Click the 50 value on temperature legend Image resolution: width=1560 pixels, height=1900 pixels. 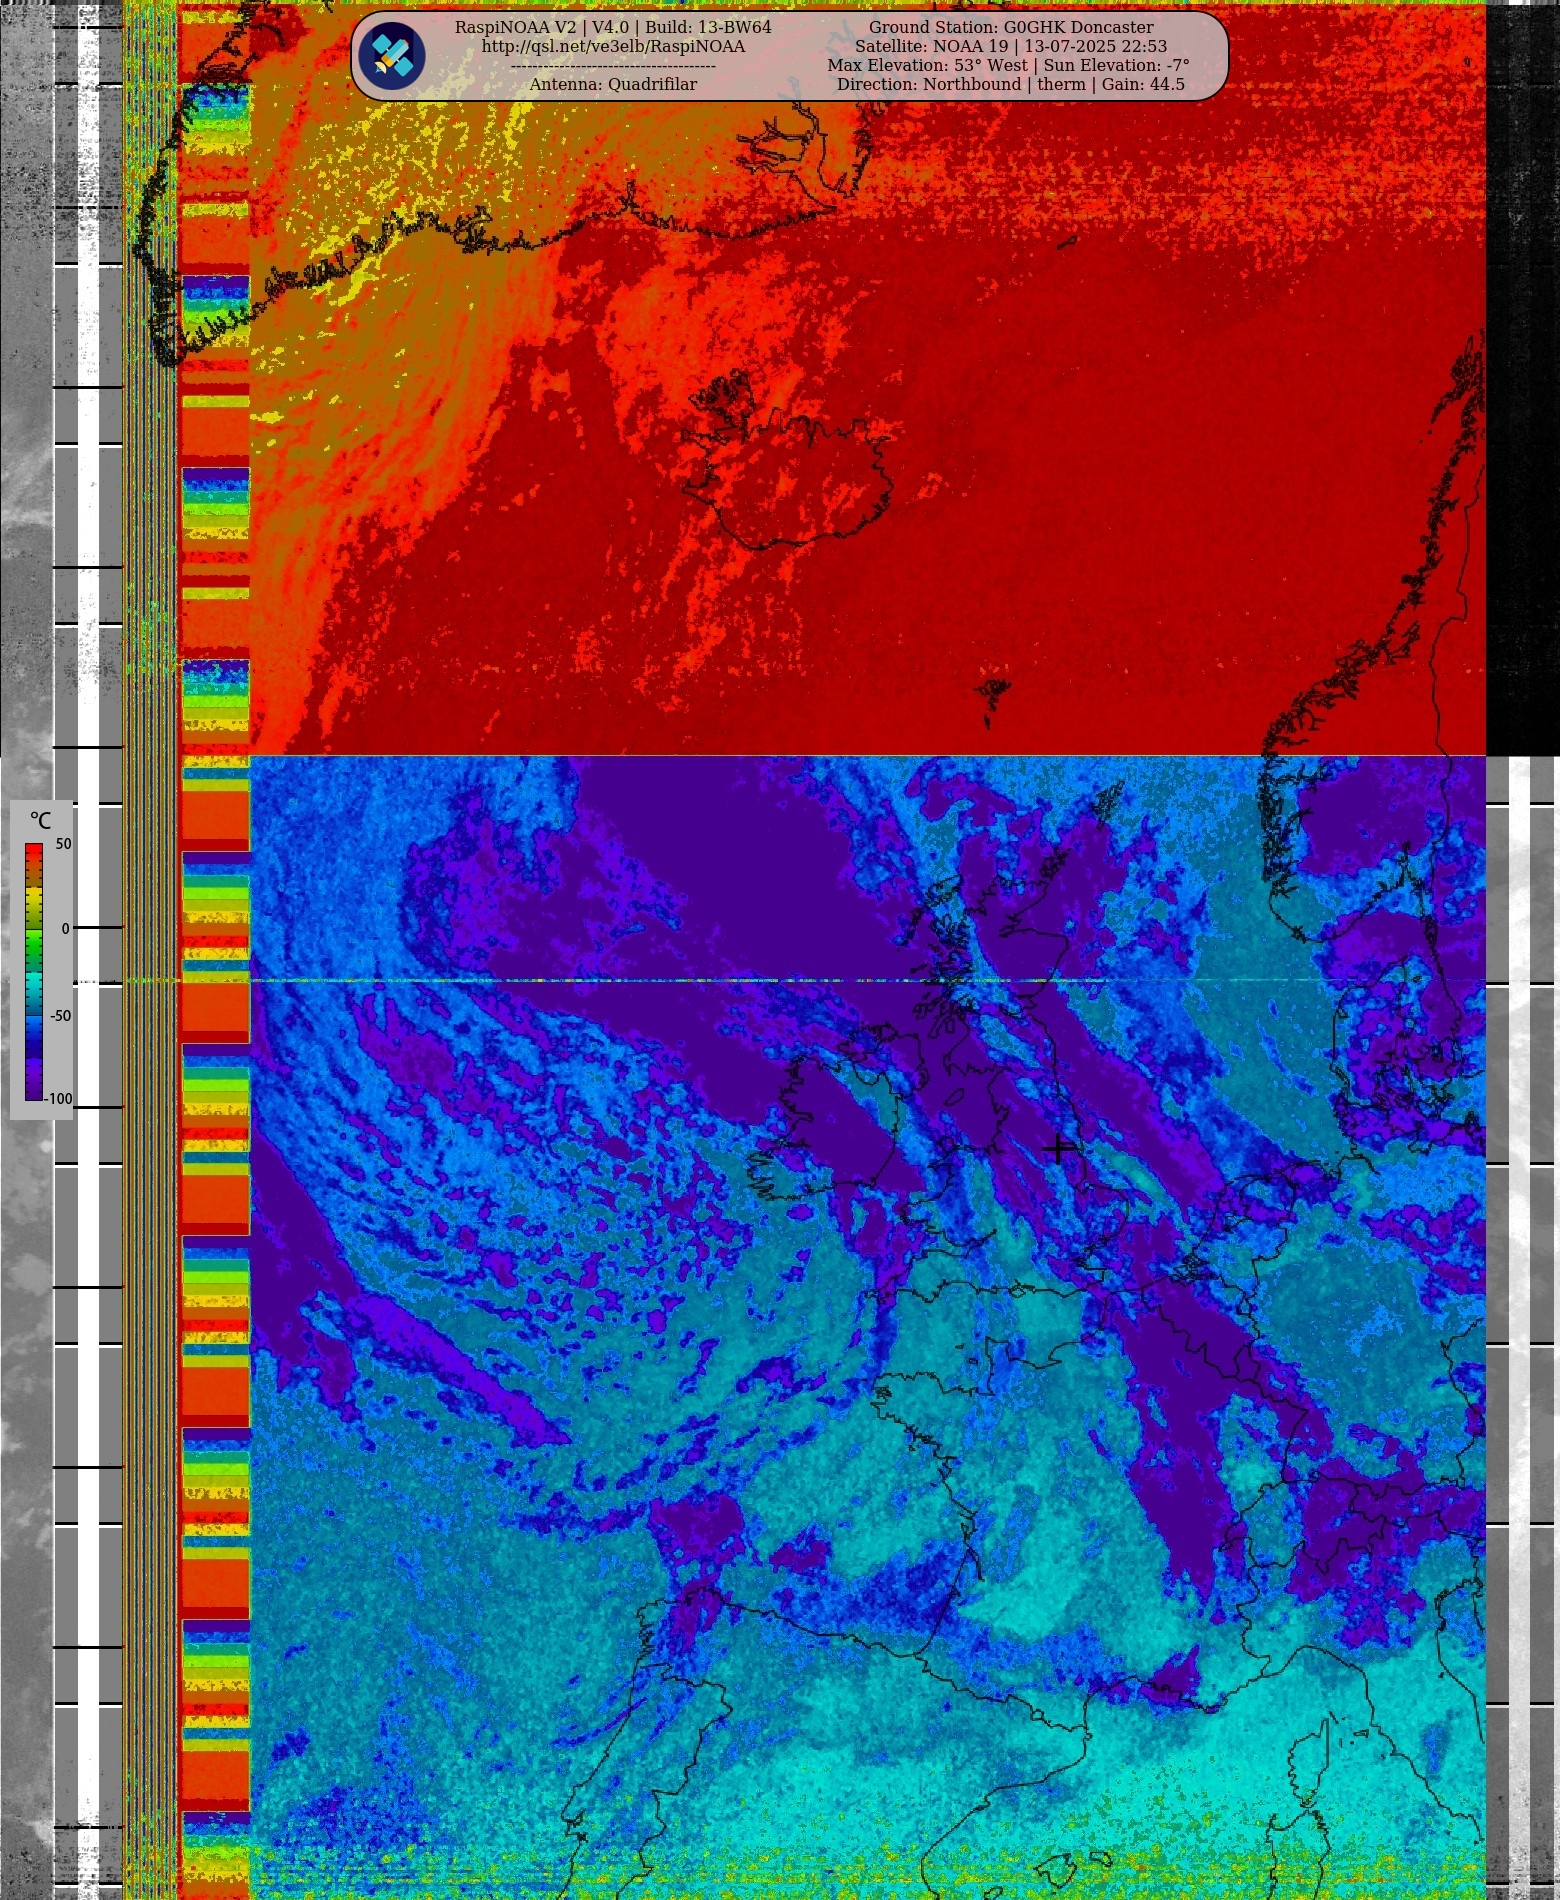pyautogui.click(x=63, y=844)
